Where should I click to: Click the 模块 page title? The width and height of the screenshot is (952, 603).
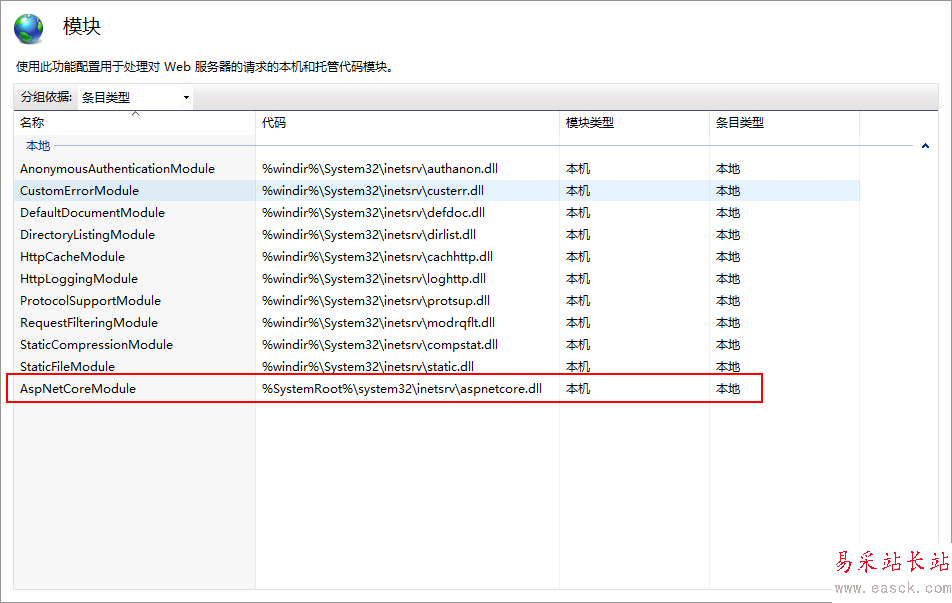pos(82,26)
